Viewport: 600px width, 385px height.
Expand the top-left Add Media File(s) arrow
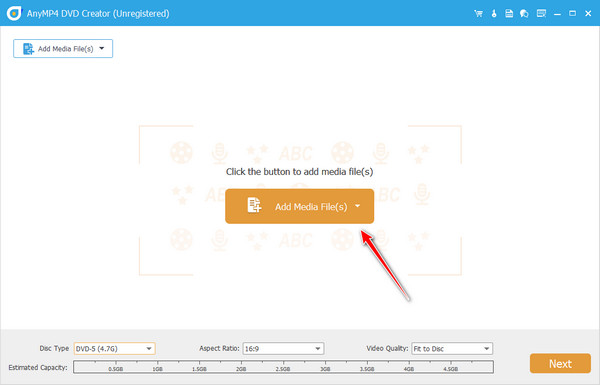pos(102,48)
